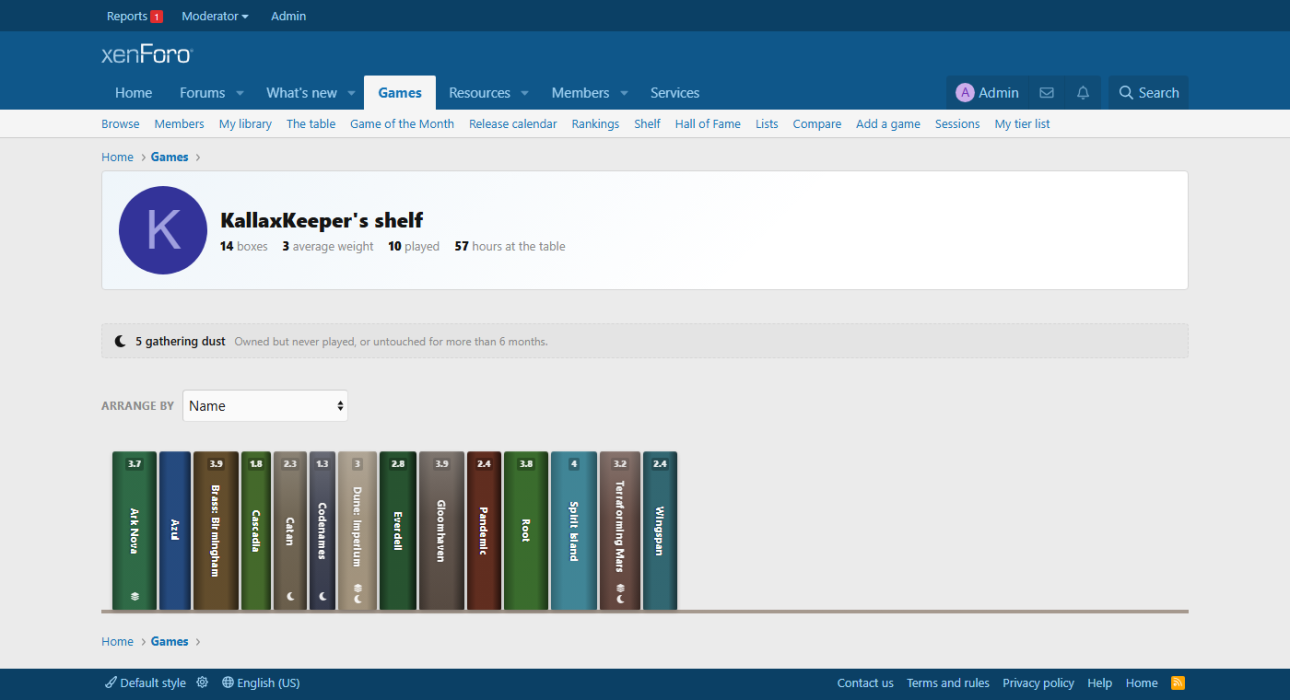Open the Forums tab
Viewport: 1290px width, 700px height.
203,93
